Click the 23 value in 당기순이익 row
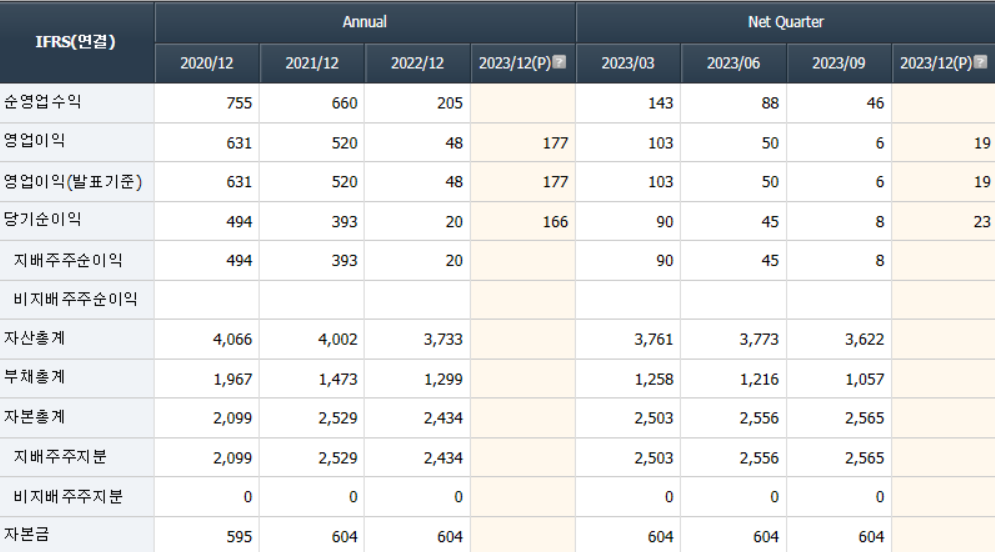 (982, 222)
